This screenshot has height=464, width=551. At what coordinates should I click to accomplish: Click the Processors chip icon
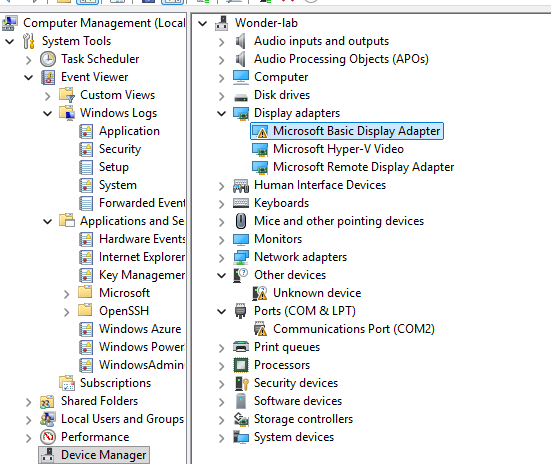[x=241, y=365]
